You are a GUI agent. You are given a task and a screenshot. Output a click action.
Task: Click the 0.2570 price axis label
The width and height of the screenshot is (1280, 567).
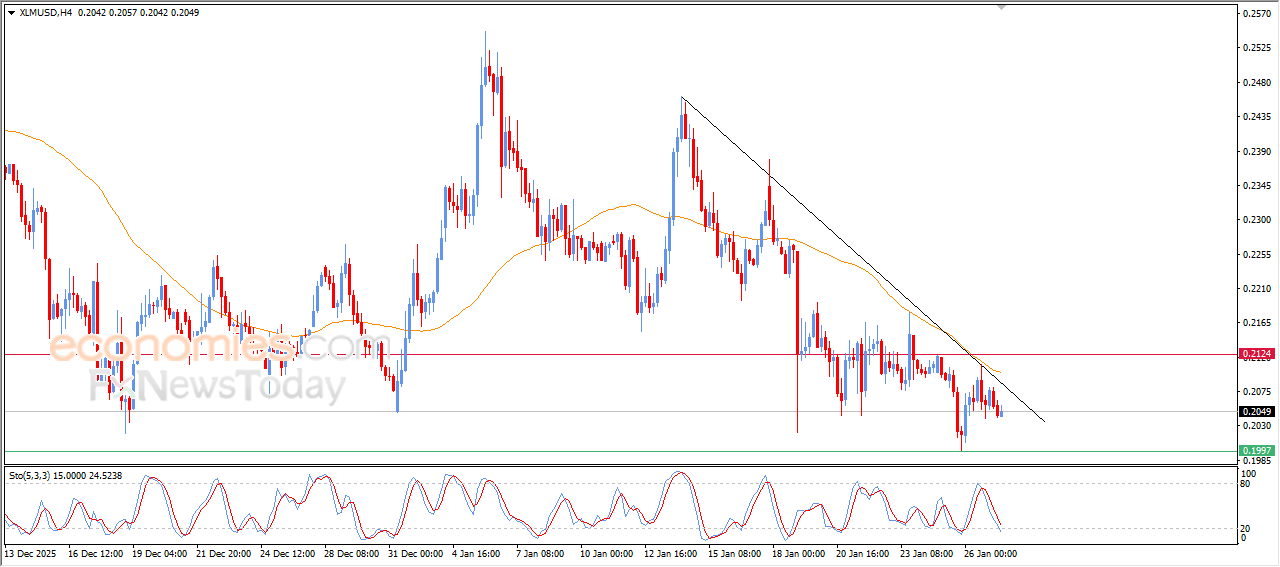click(x=1256, y=14)
